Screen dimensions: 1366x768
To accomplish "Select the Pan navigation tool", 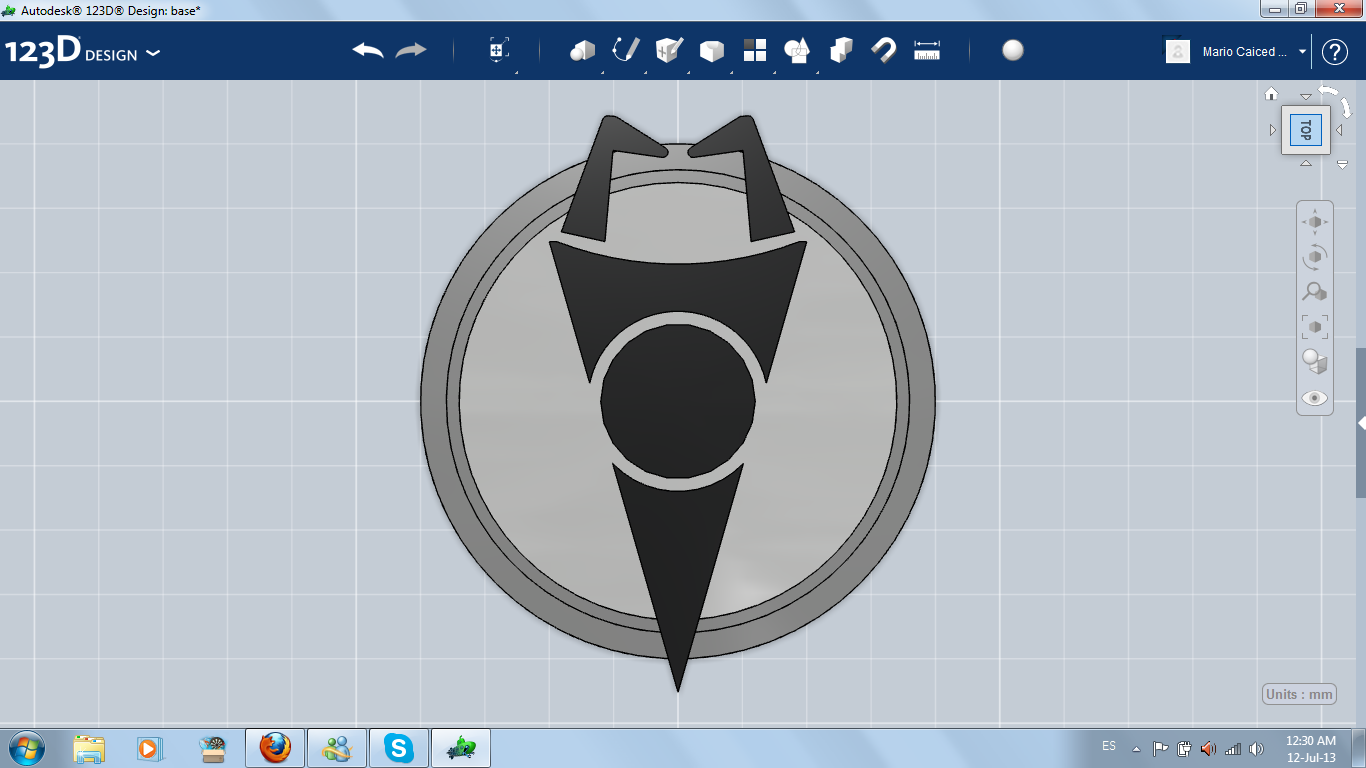I will (x=1315, y=222).
